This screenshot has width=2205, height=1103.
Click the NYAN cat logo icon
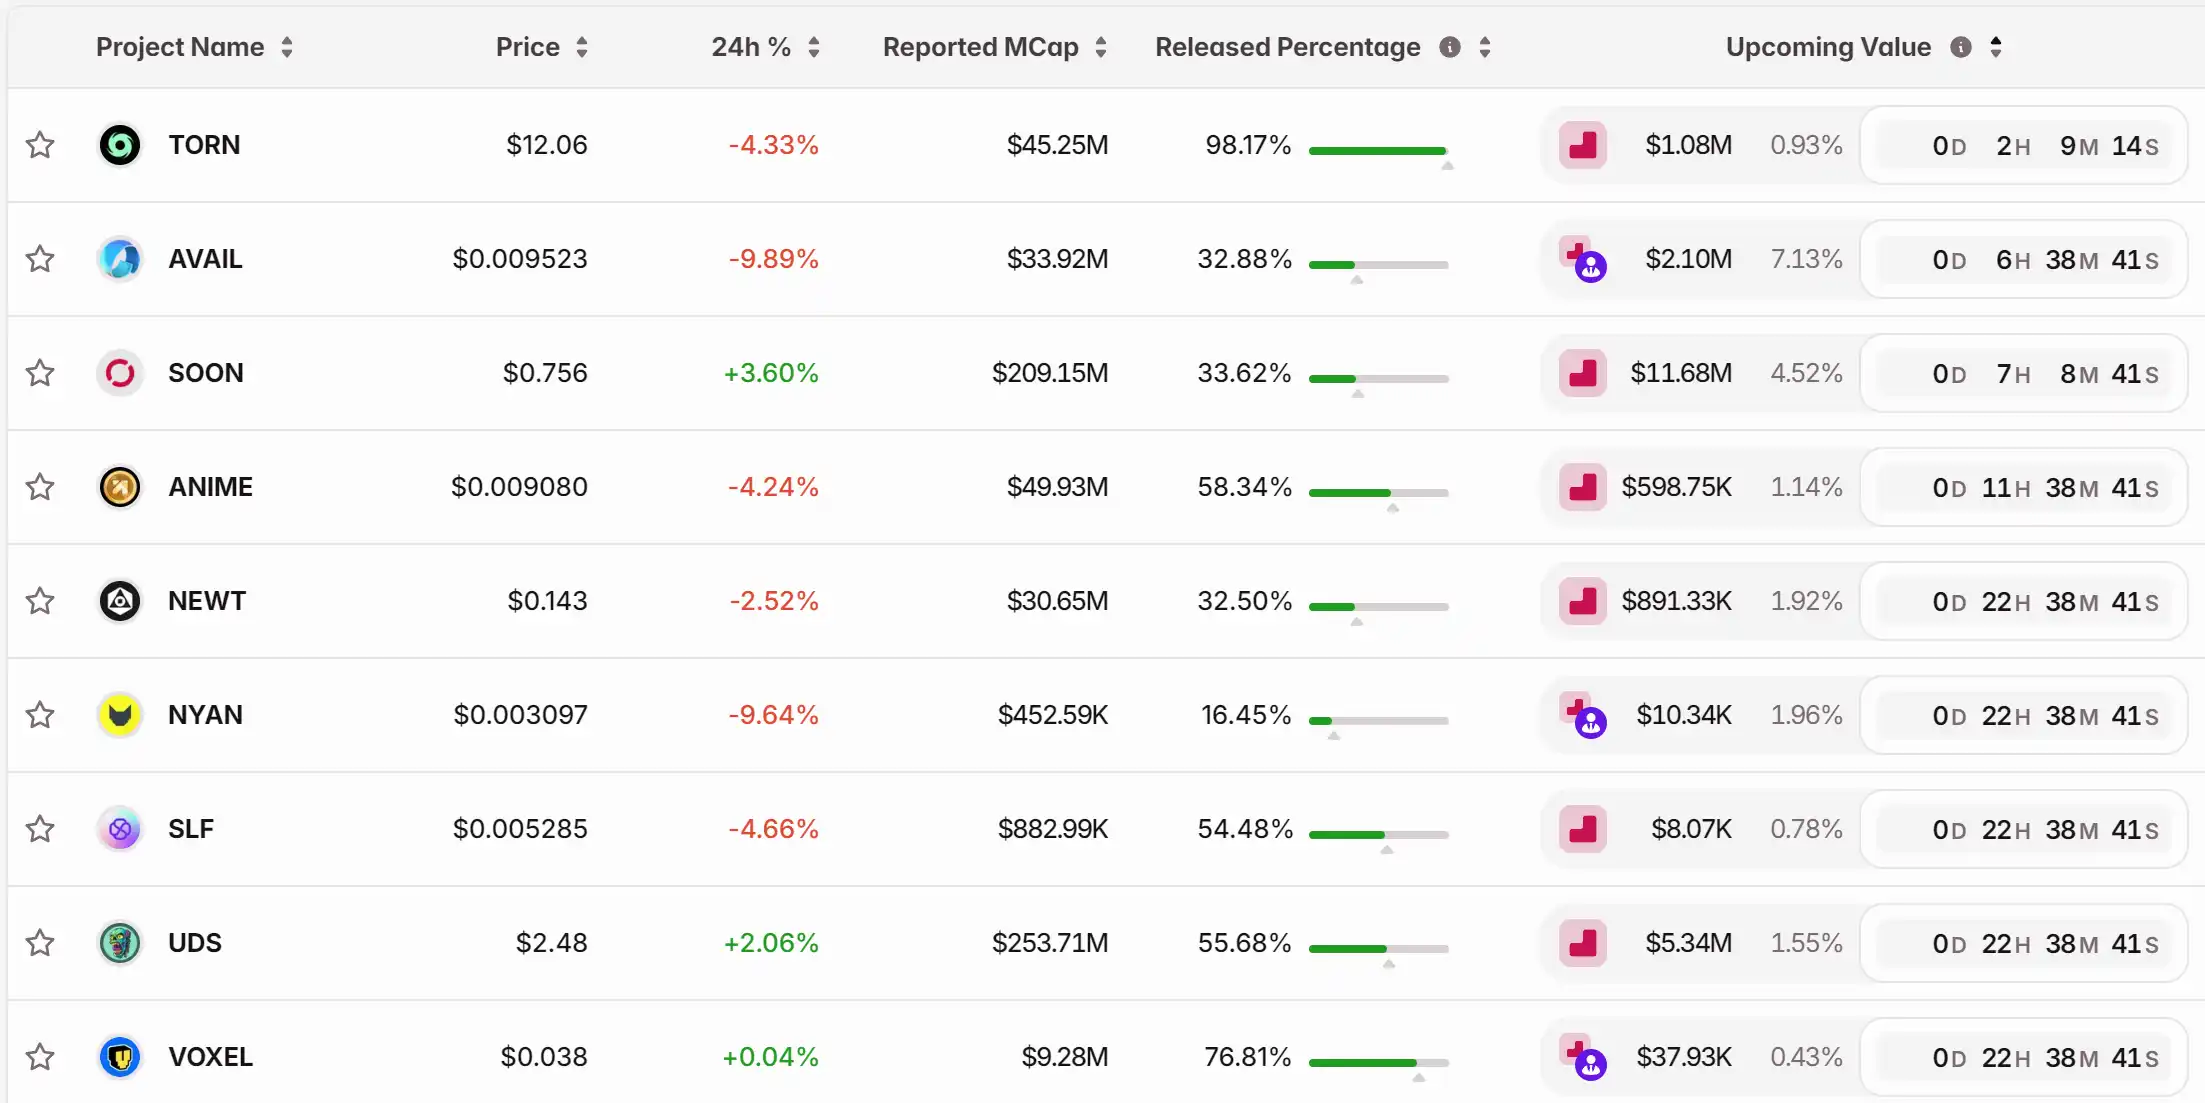(120, 715)
